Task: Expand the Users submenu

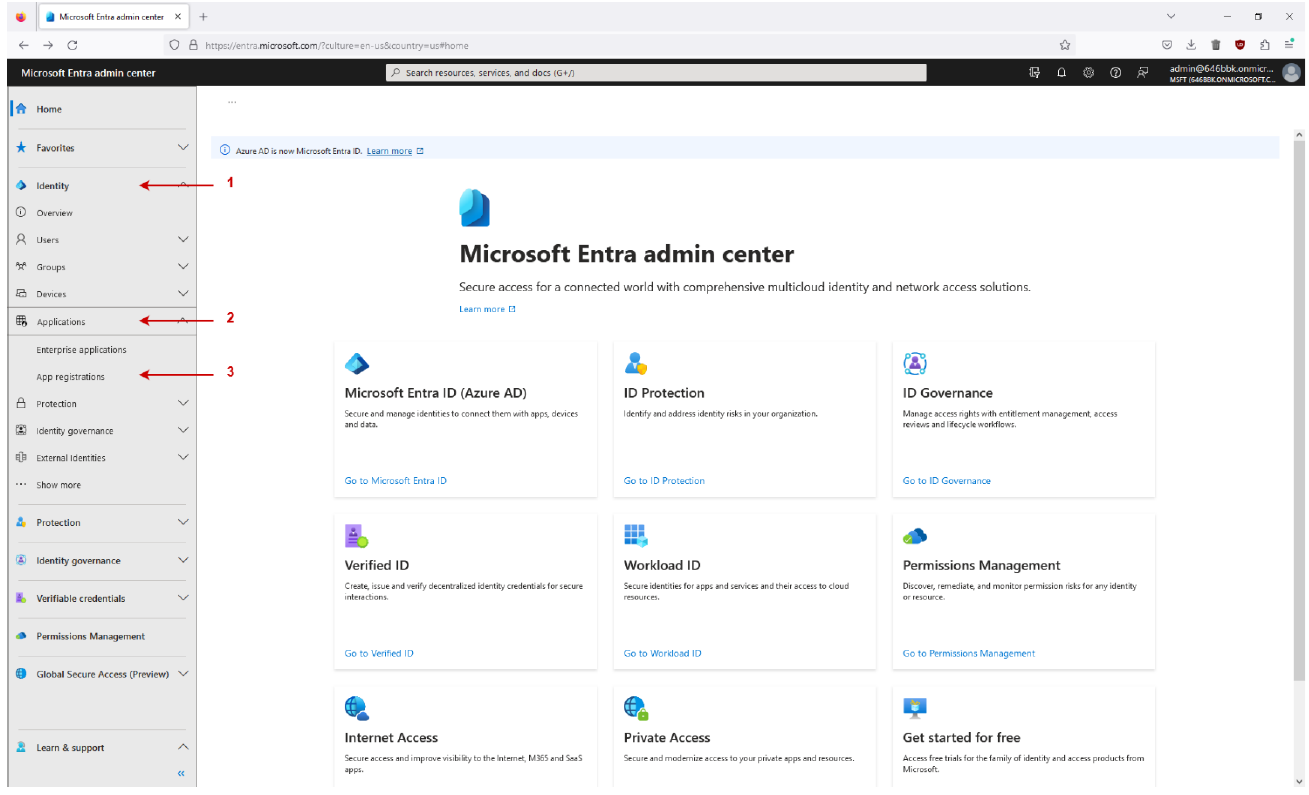Action: pos(183,240)
